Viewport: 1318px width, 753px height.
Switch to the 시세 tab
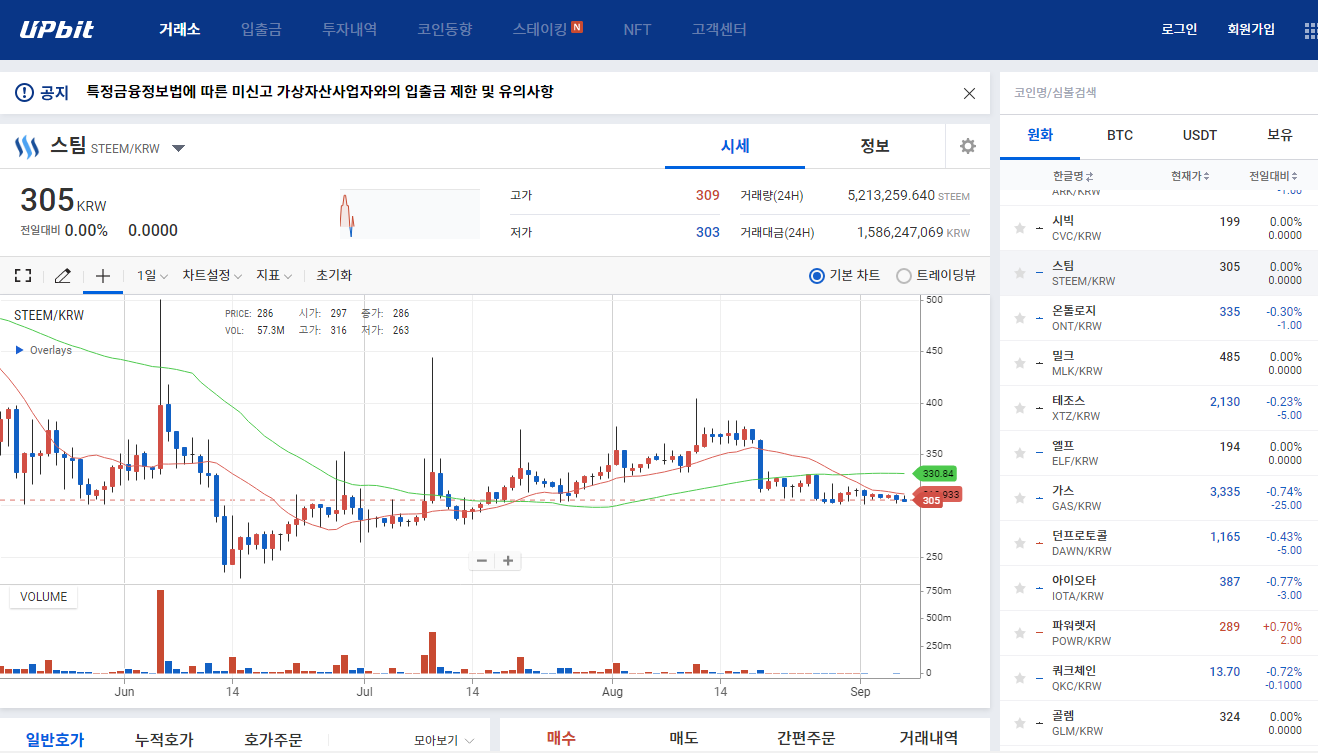[x=735, y=146]
